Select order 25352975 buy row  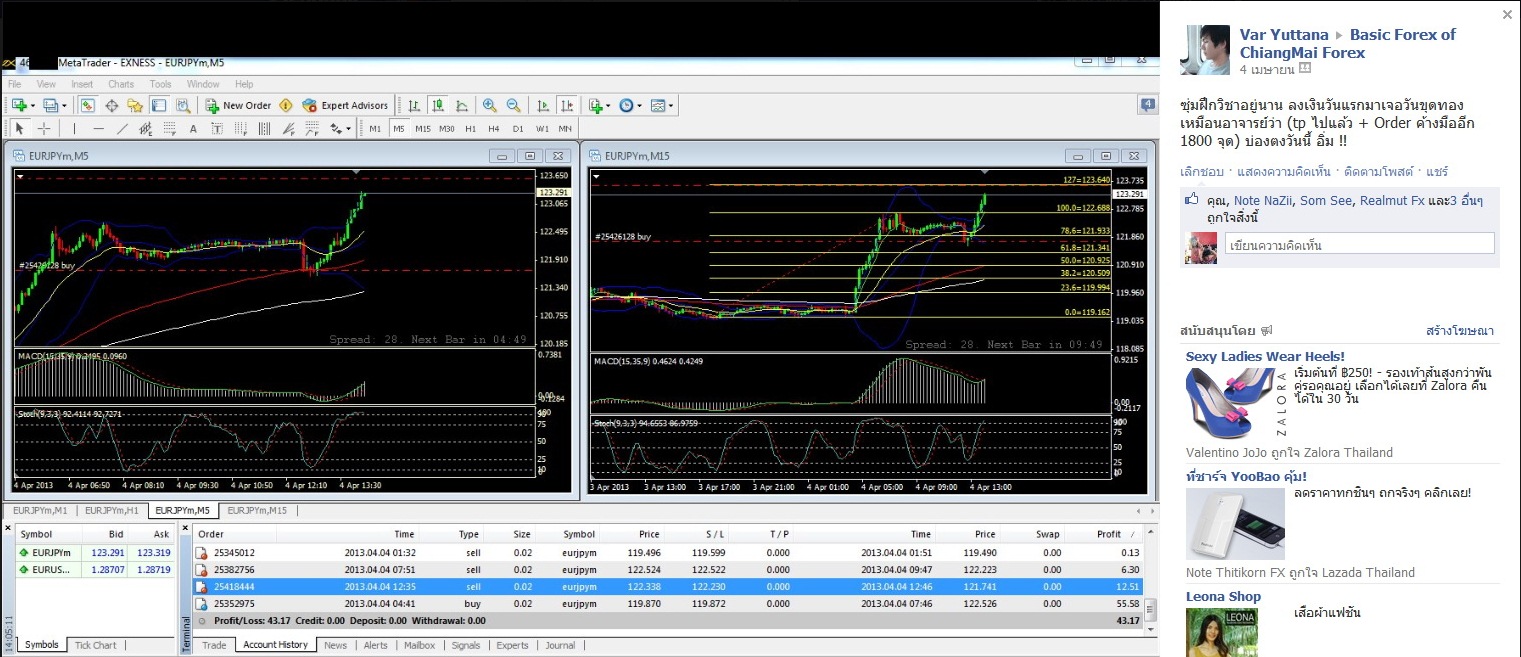tap(670, 603)
